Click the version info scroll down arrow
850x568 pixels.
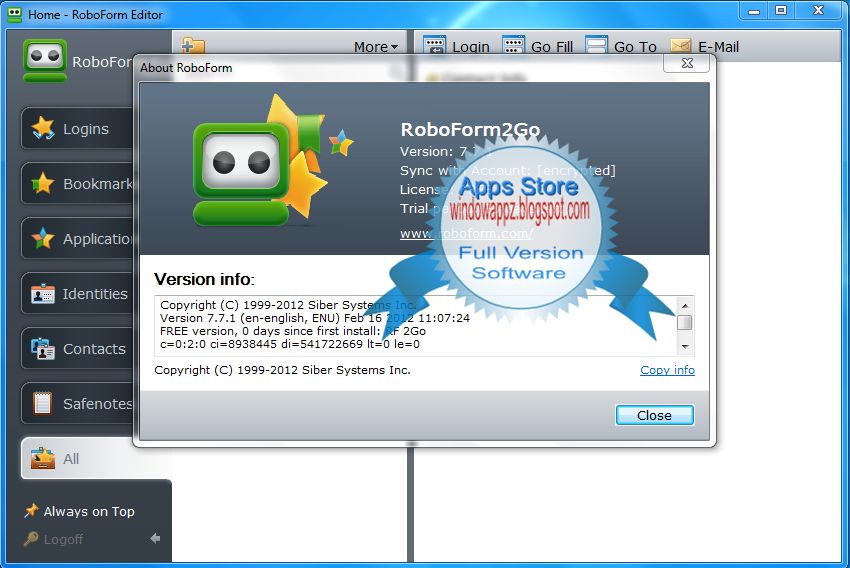pos(685,346)
